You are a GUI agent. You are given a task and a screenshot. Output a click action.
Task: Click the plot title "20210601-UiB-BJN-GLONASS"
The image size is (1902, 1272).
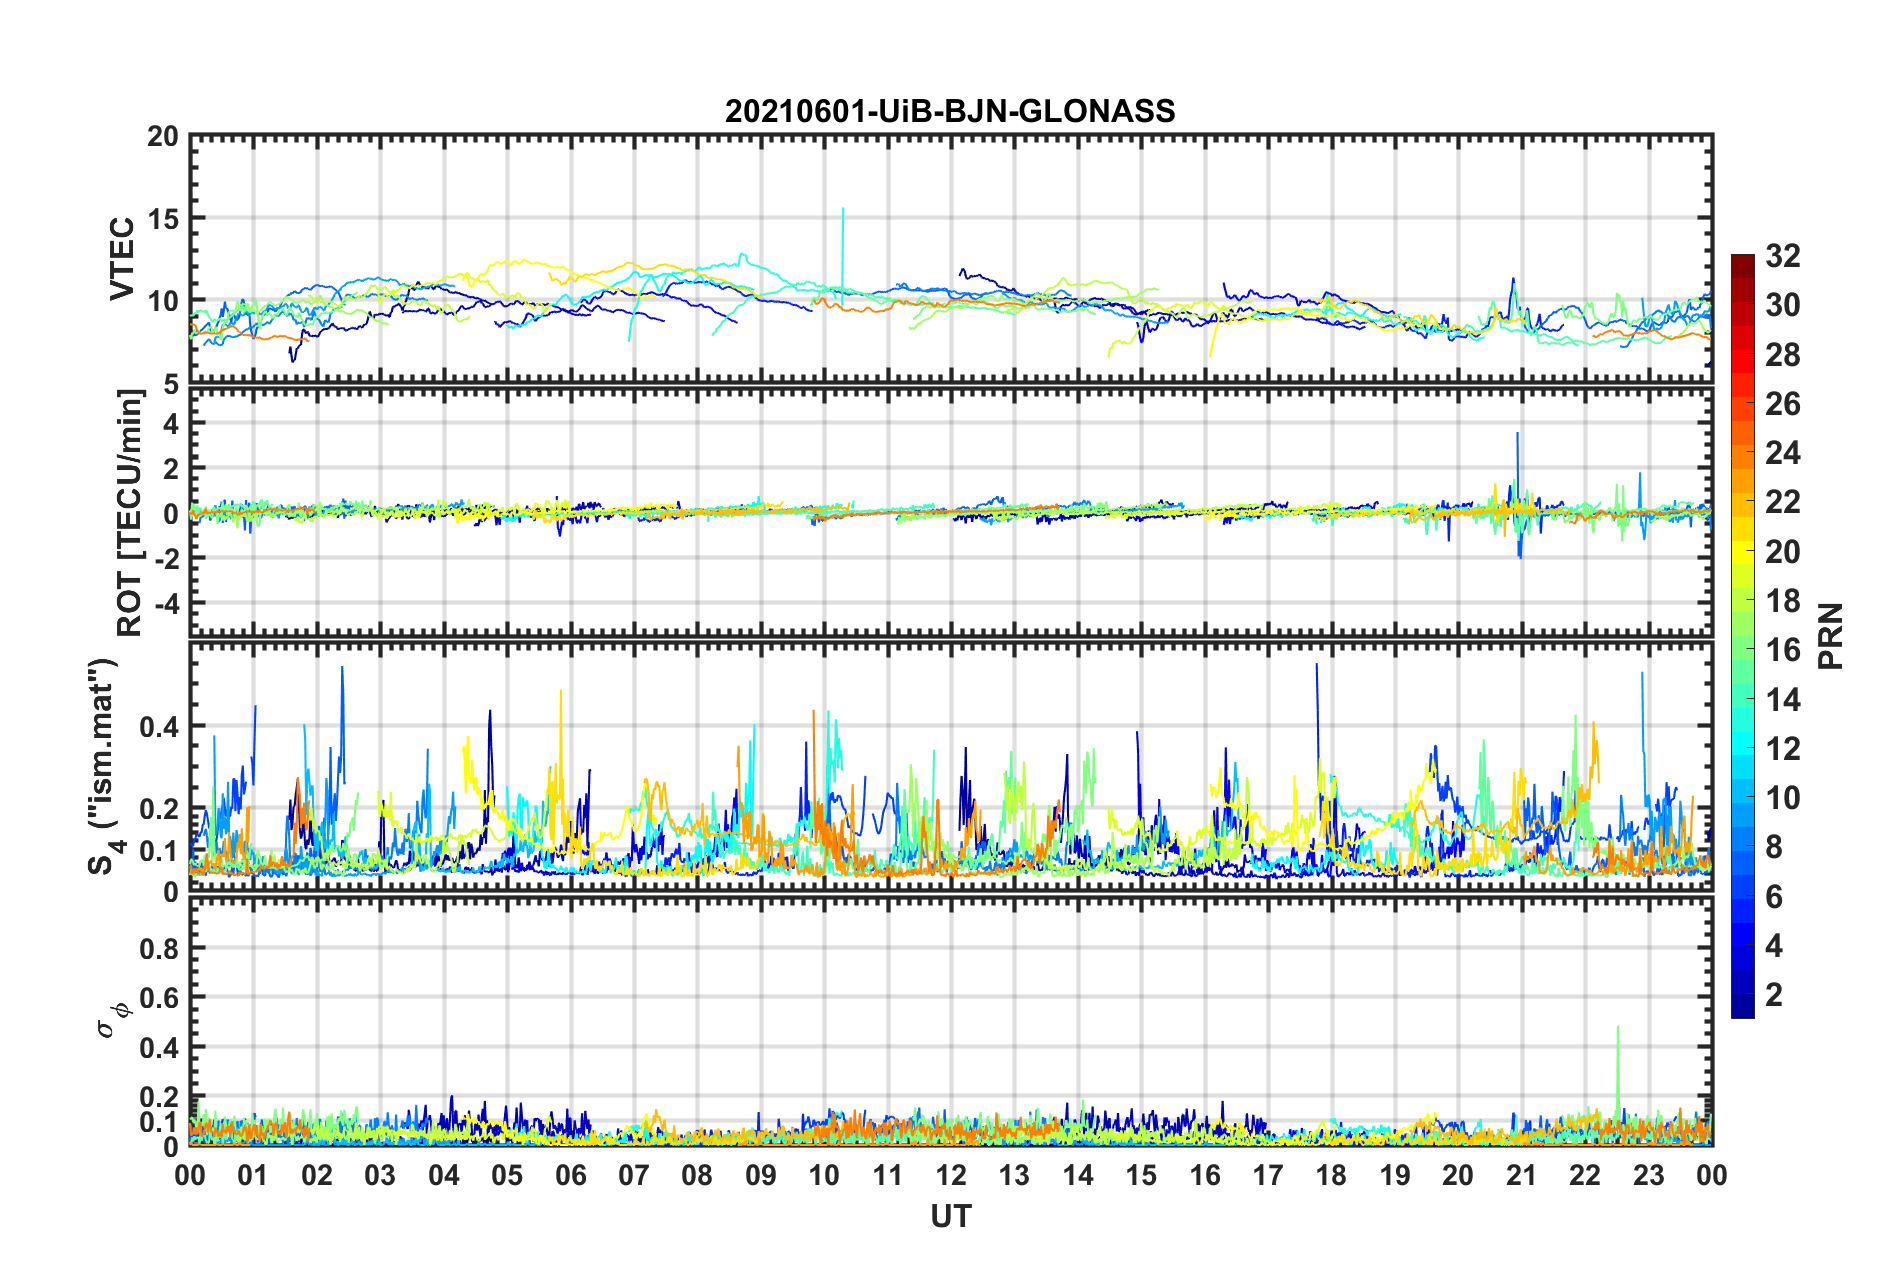pos(950,111)
